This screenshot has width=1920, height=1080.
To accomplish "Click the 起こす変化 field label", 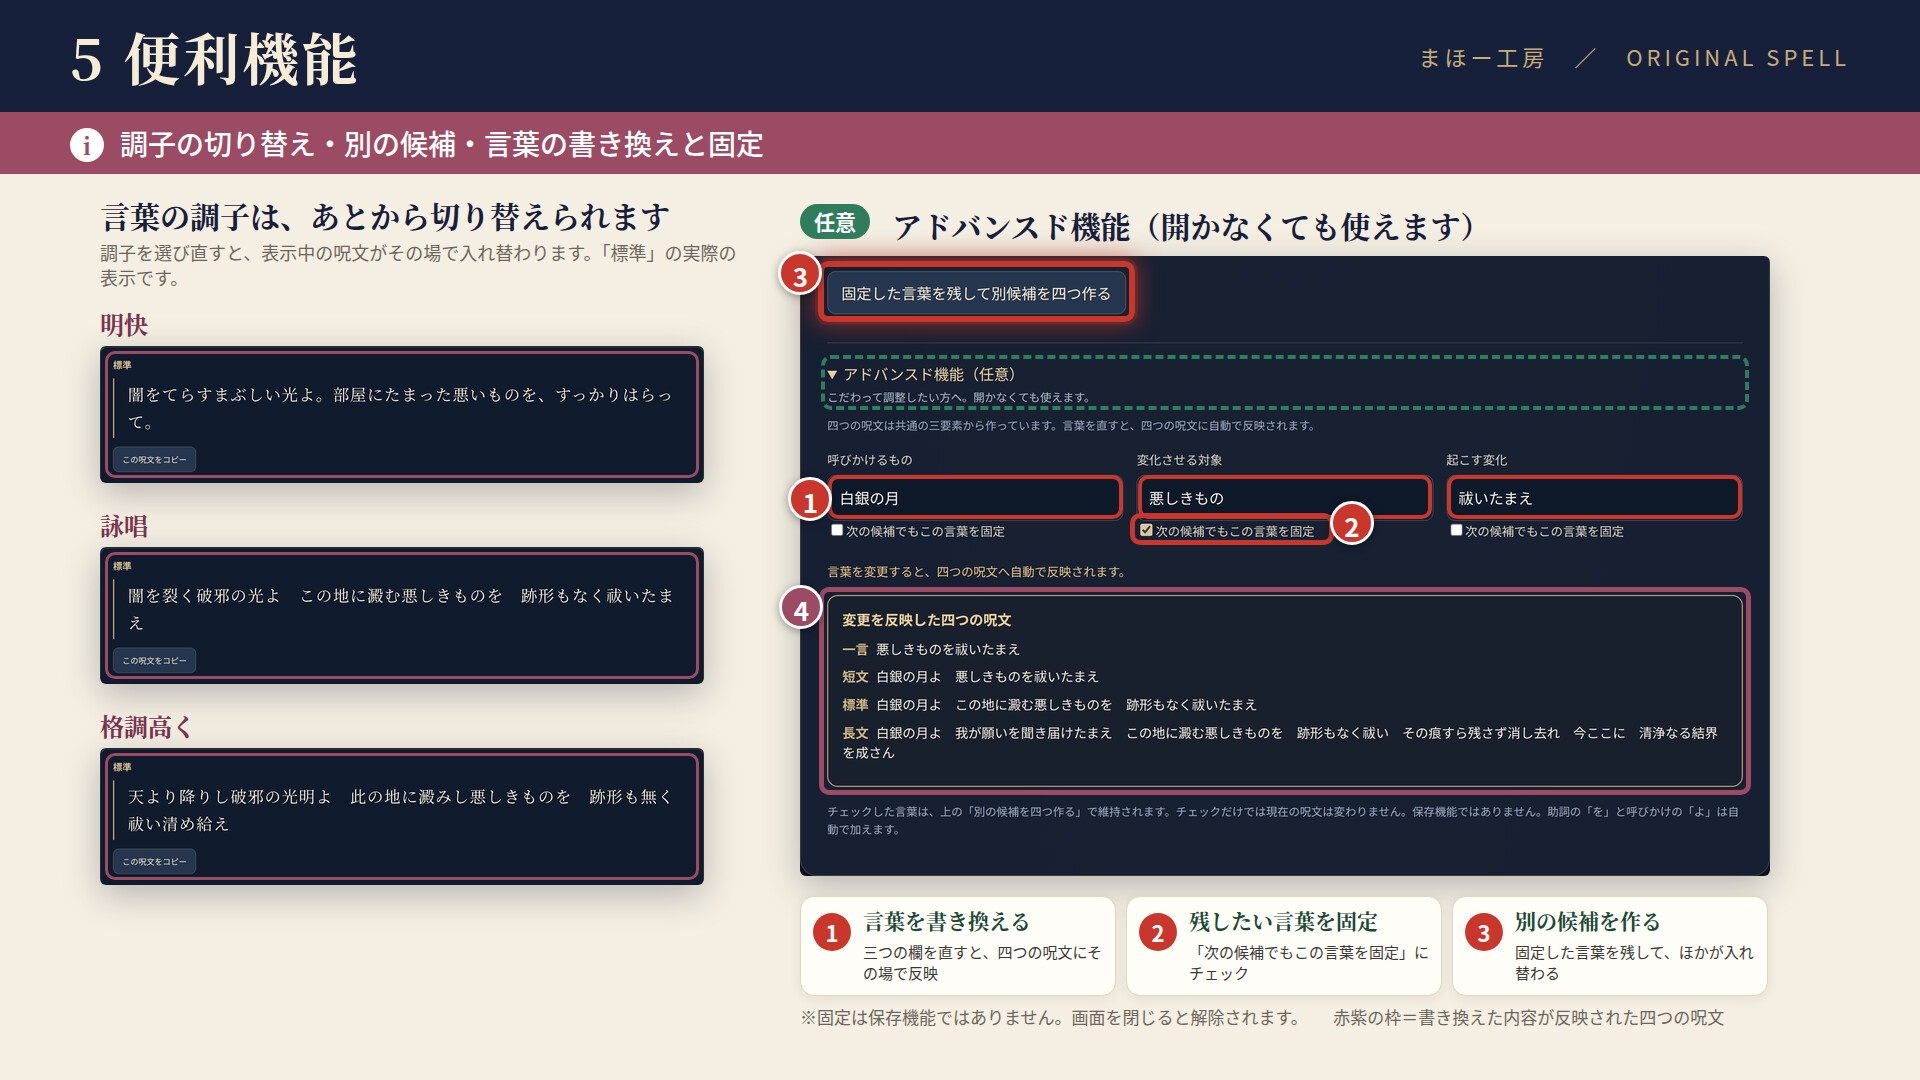I will (x=1476, y=460).
